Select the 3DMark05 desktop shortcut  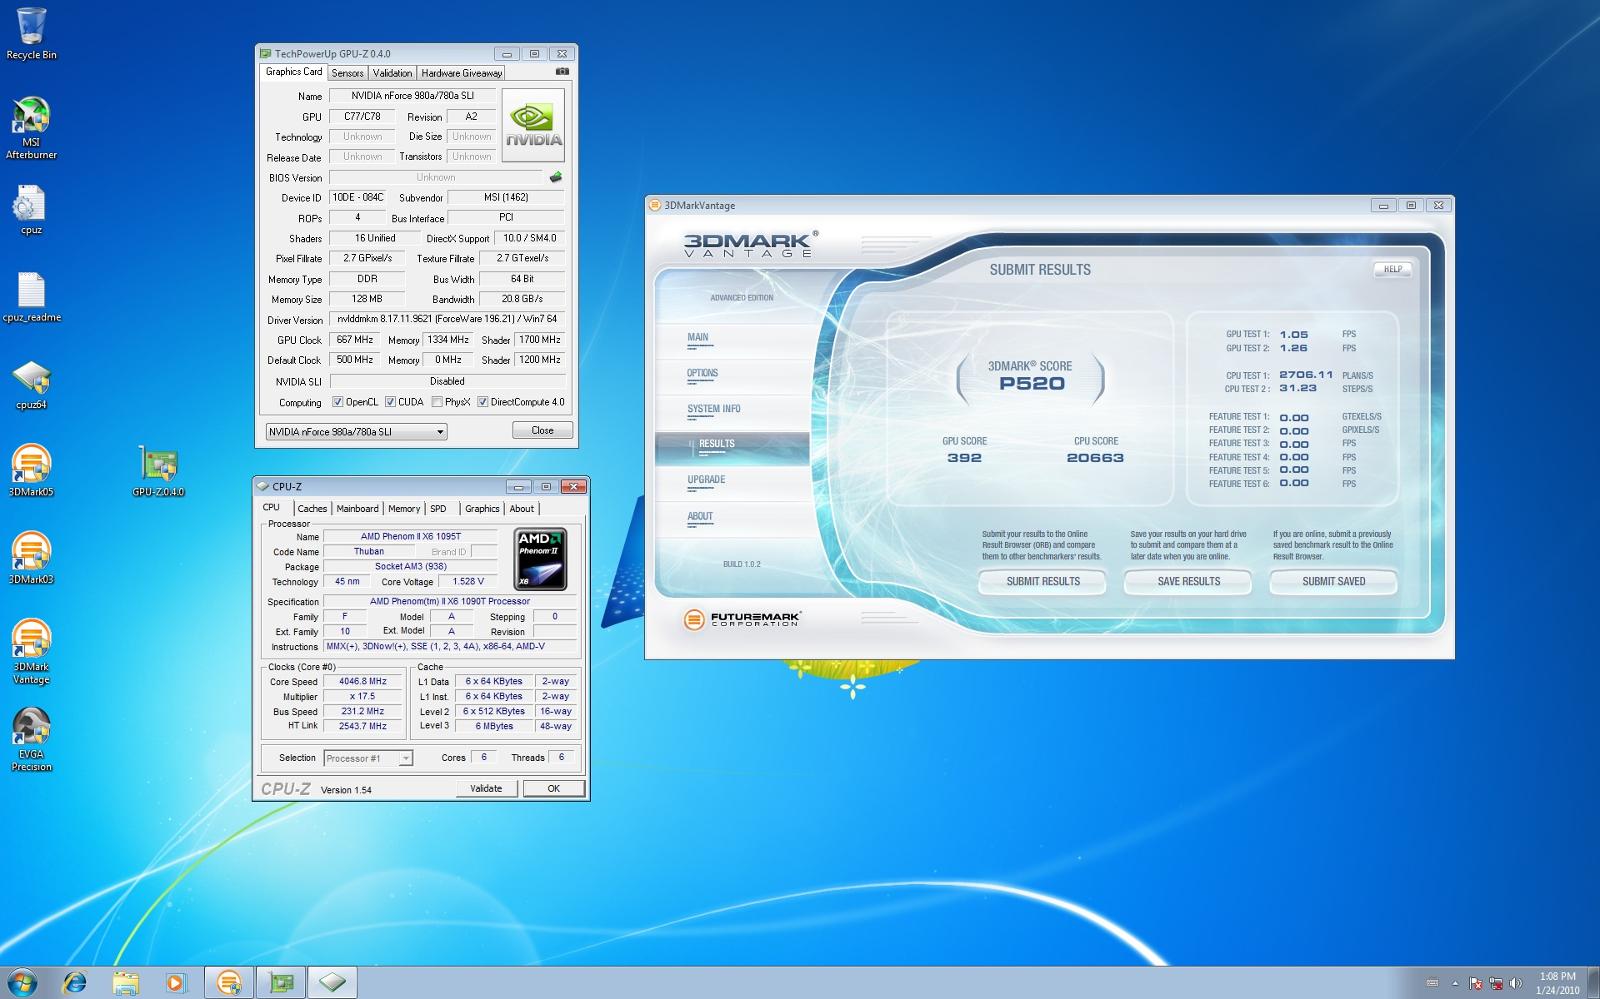tap(31, 471)
